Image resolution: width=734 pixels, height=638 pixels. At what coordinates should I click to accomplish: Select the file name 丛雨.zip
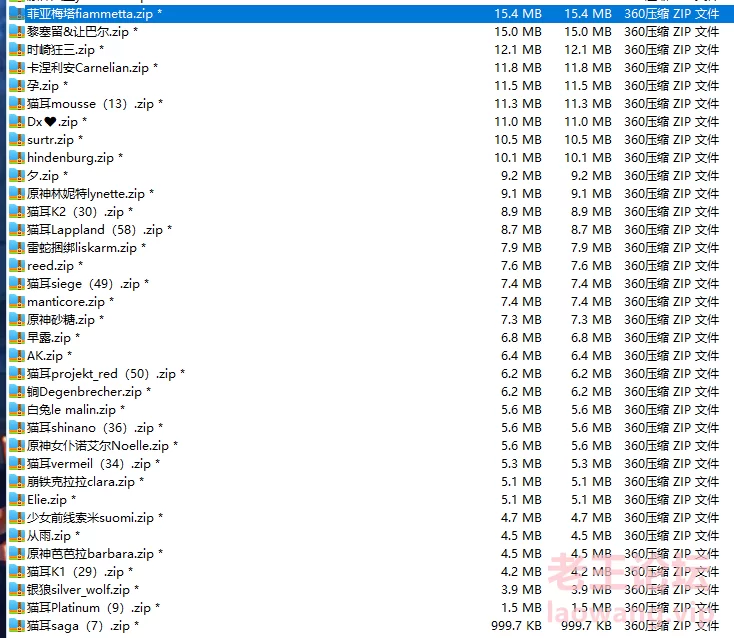click(x=49, y=535)
